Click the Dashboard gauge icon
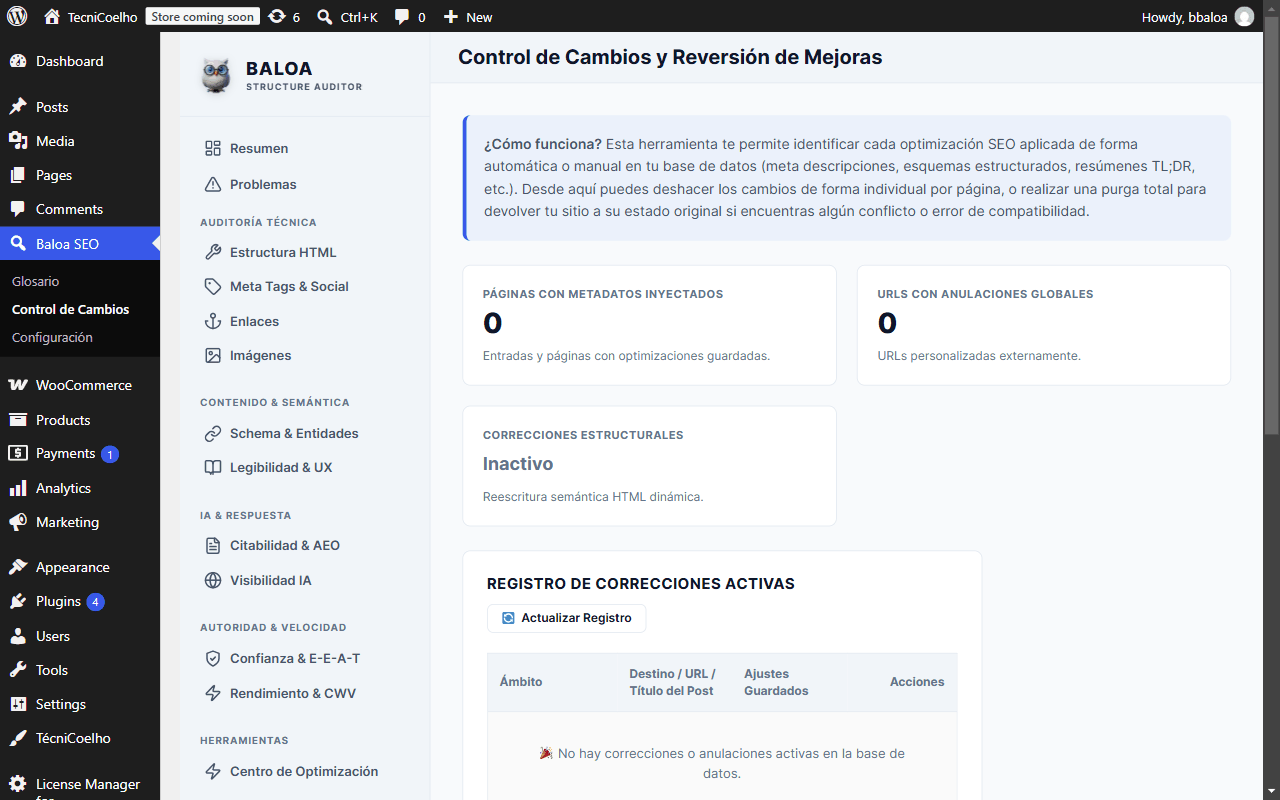This screenshot has height=800, width=1280. pyautogui.click(x=18, y=61)
